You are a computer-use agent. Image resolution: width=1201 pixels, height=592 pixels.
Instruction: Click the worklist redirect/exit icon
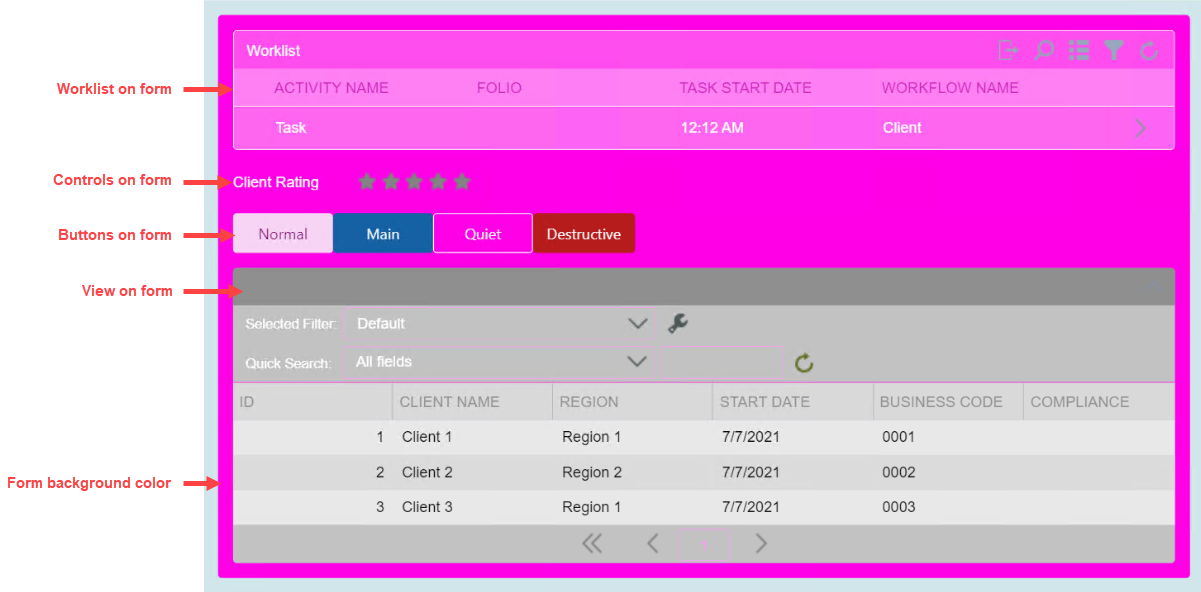tap(1008, 50)
